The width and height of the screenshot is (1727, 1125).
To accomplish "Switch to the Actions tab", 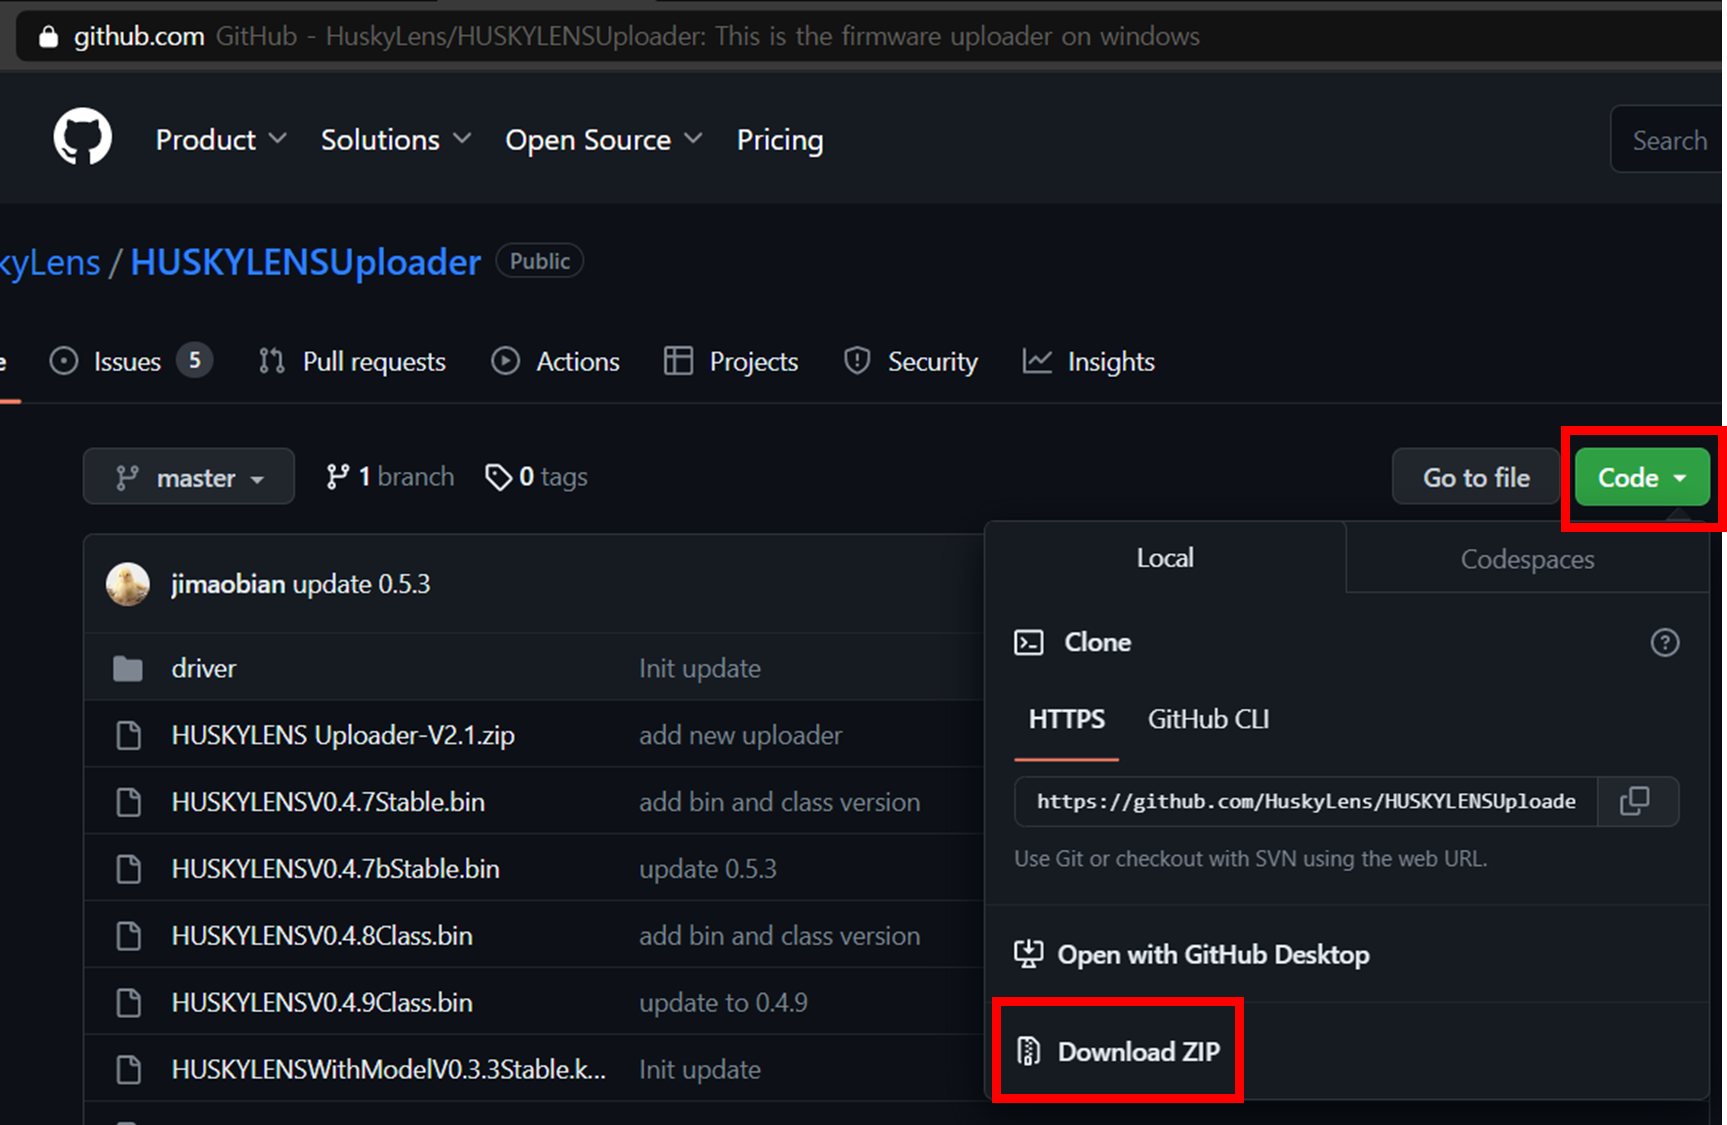I will click(x=556, y=361).
